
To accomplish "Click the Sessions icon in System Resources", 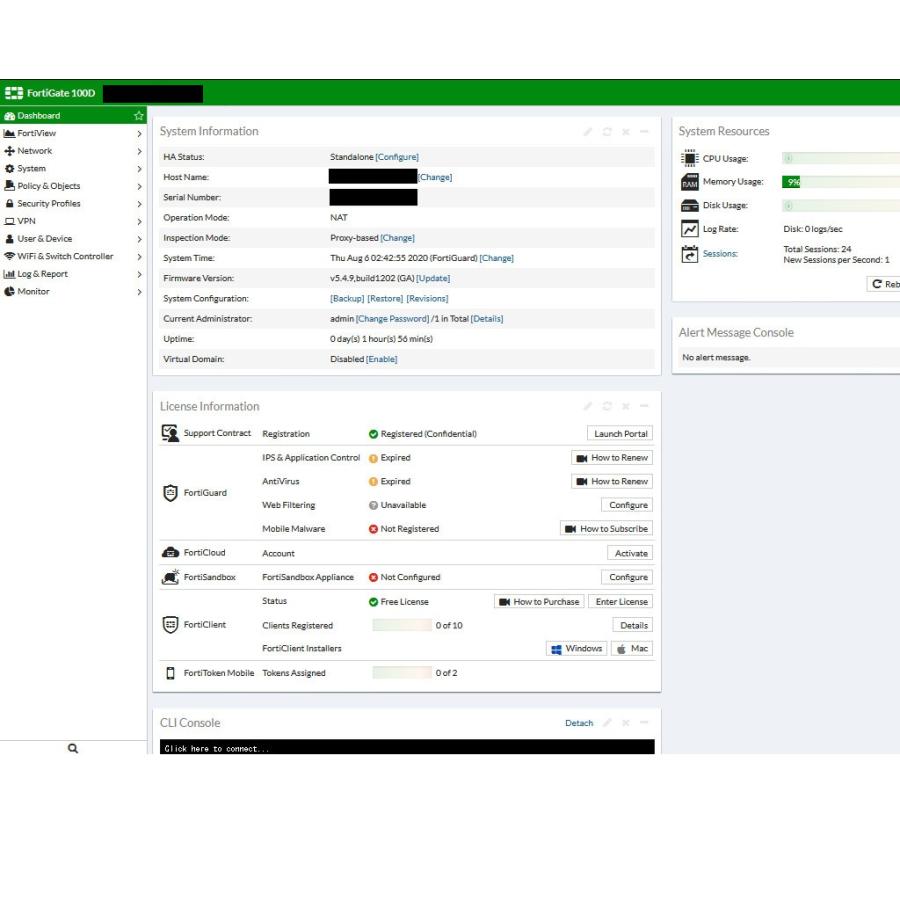I will pyautogui.click(x=689, y=254).
